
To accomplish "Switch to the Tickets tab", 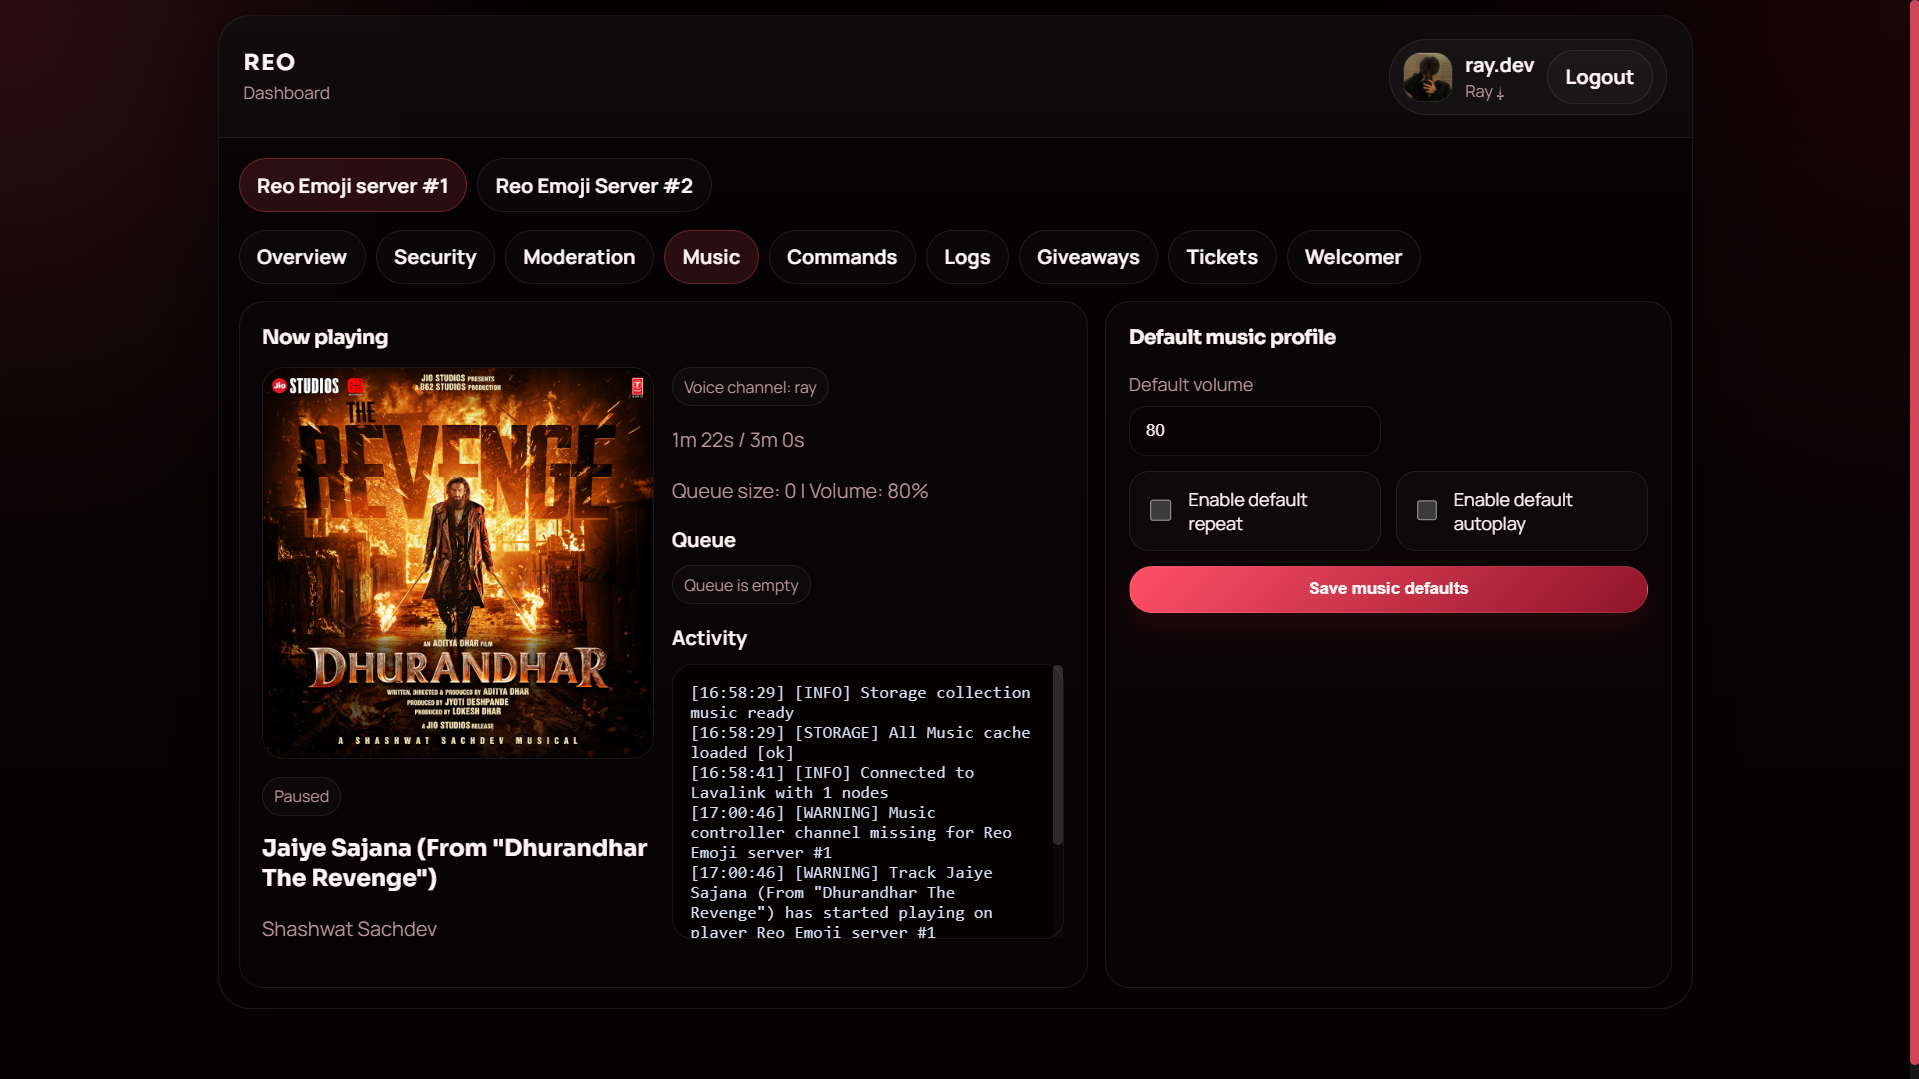I will (1222, 257).
